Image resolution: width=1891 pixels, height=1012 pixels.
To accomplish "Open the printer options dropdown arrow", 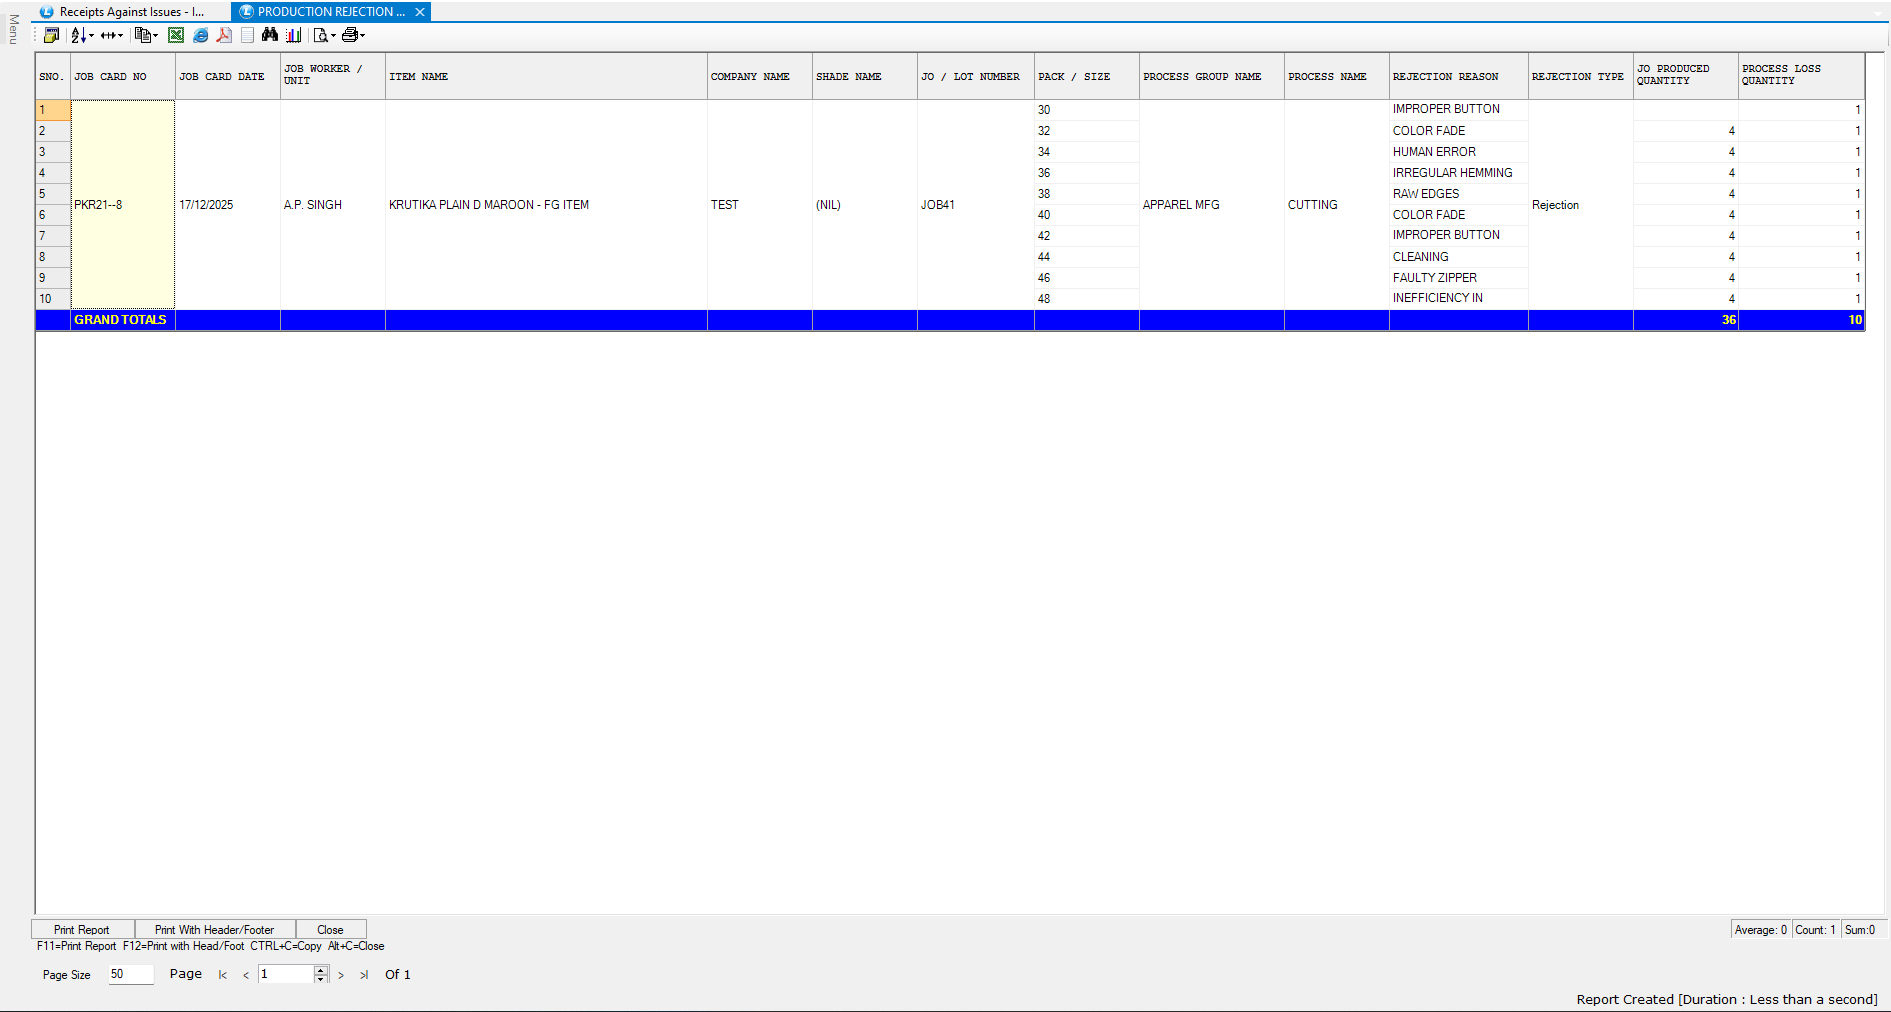I will coord(362,36).
